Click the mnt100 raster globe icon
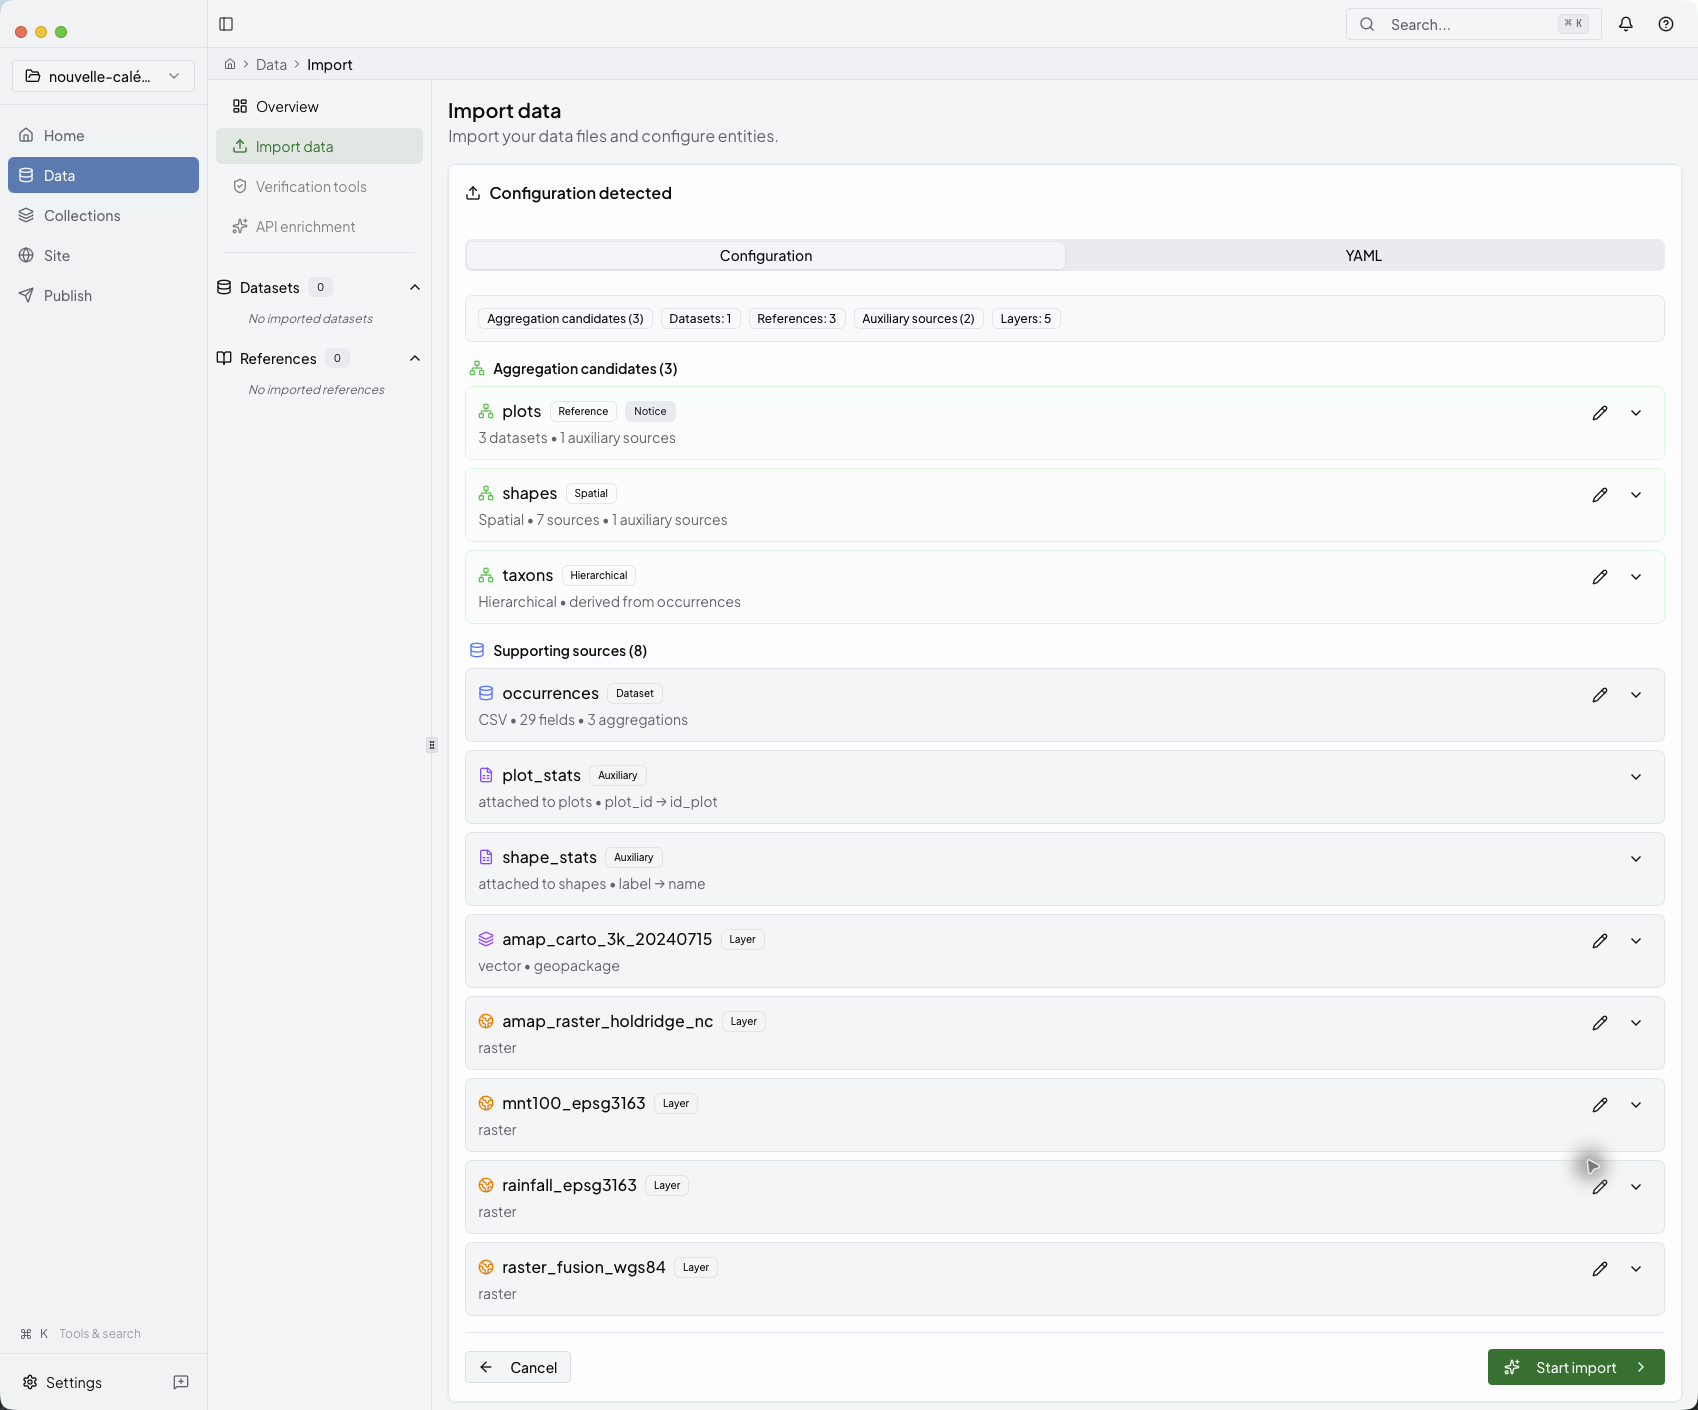Image resolution: width=1698 pixels, height=1410 pixels. coord(486,1103)
